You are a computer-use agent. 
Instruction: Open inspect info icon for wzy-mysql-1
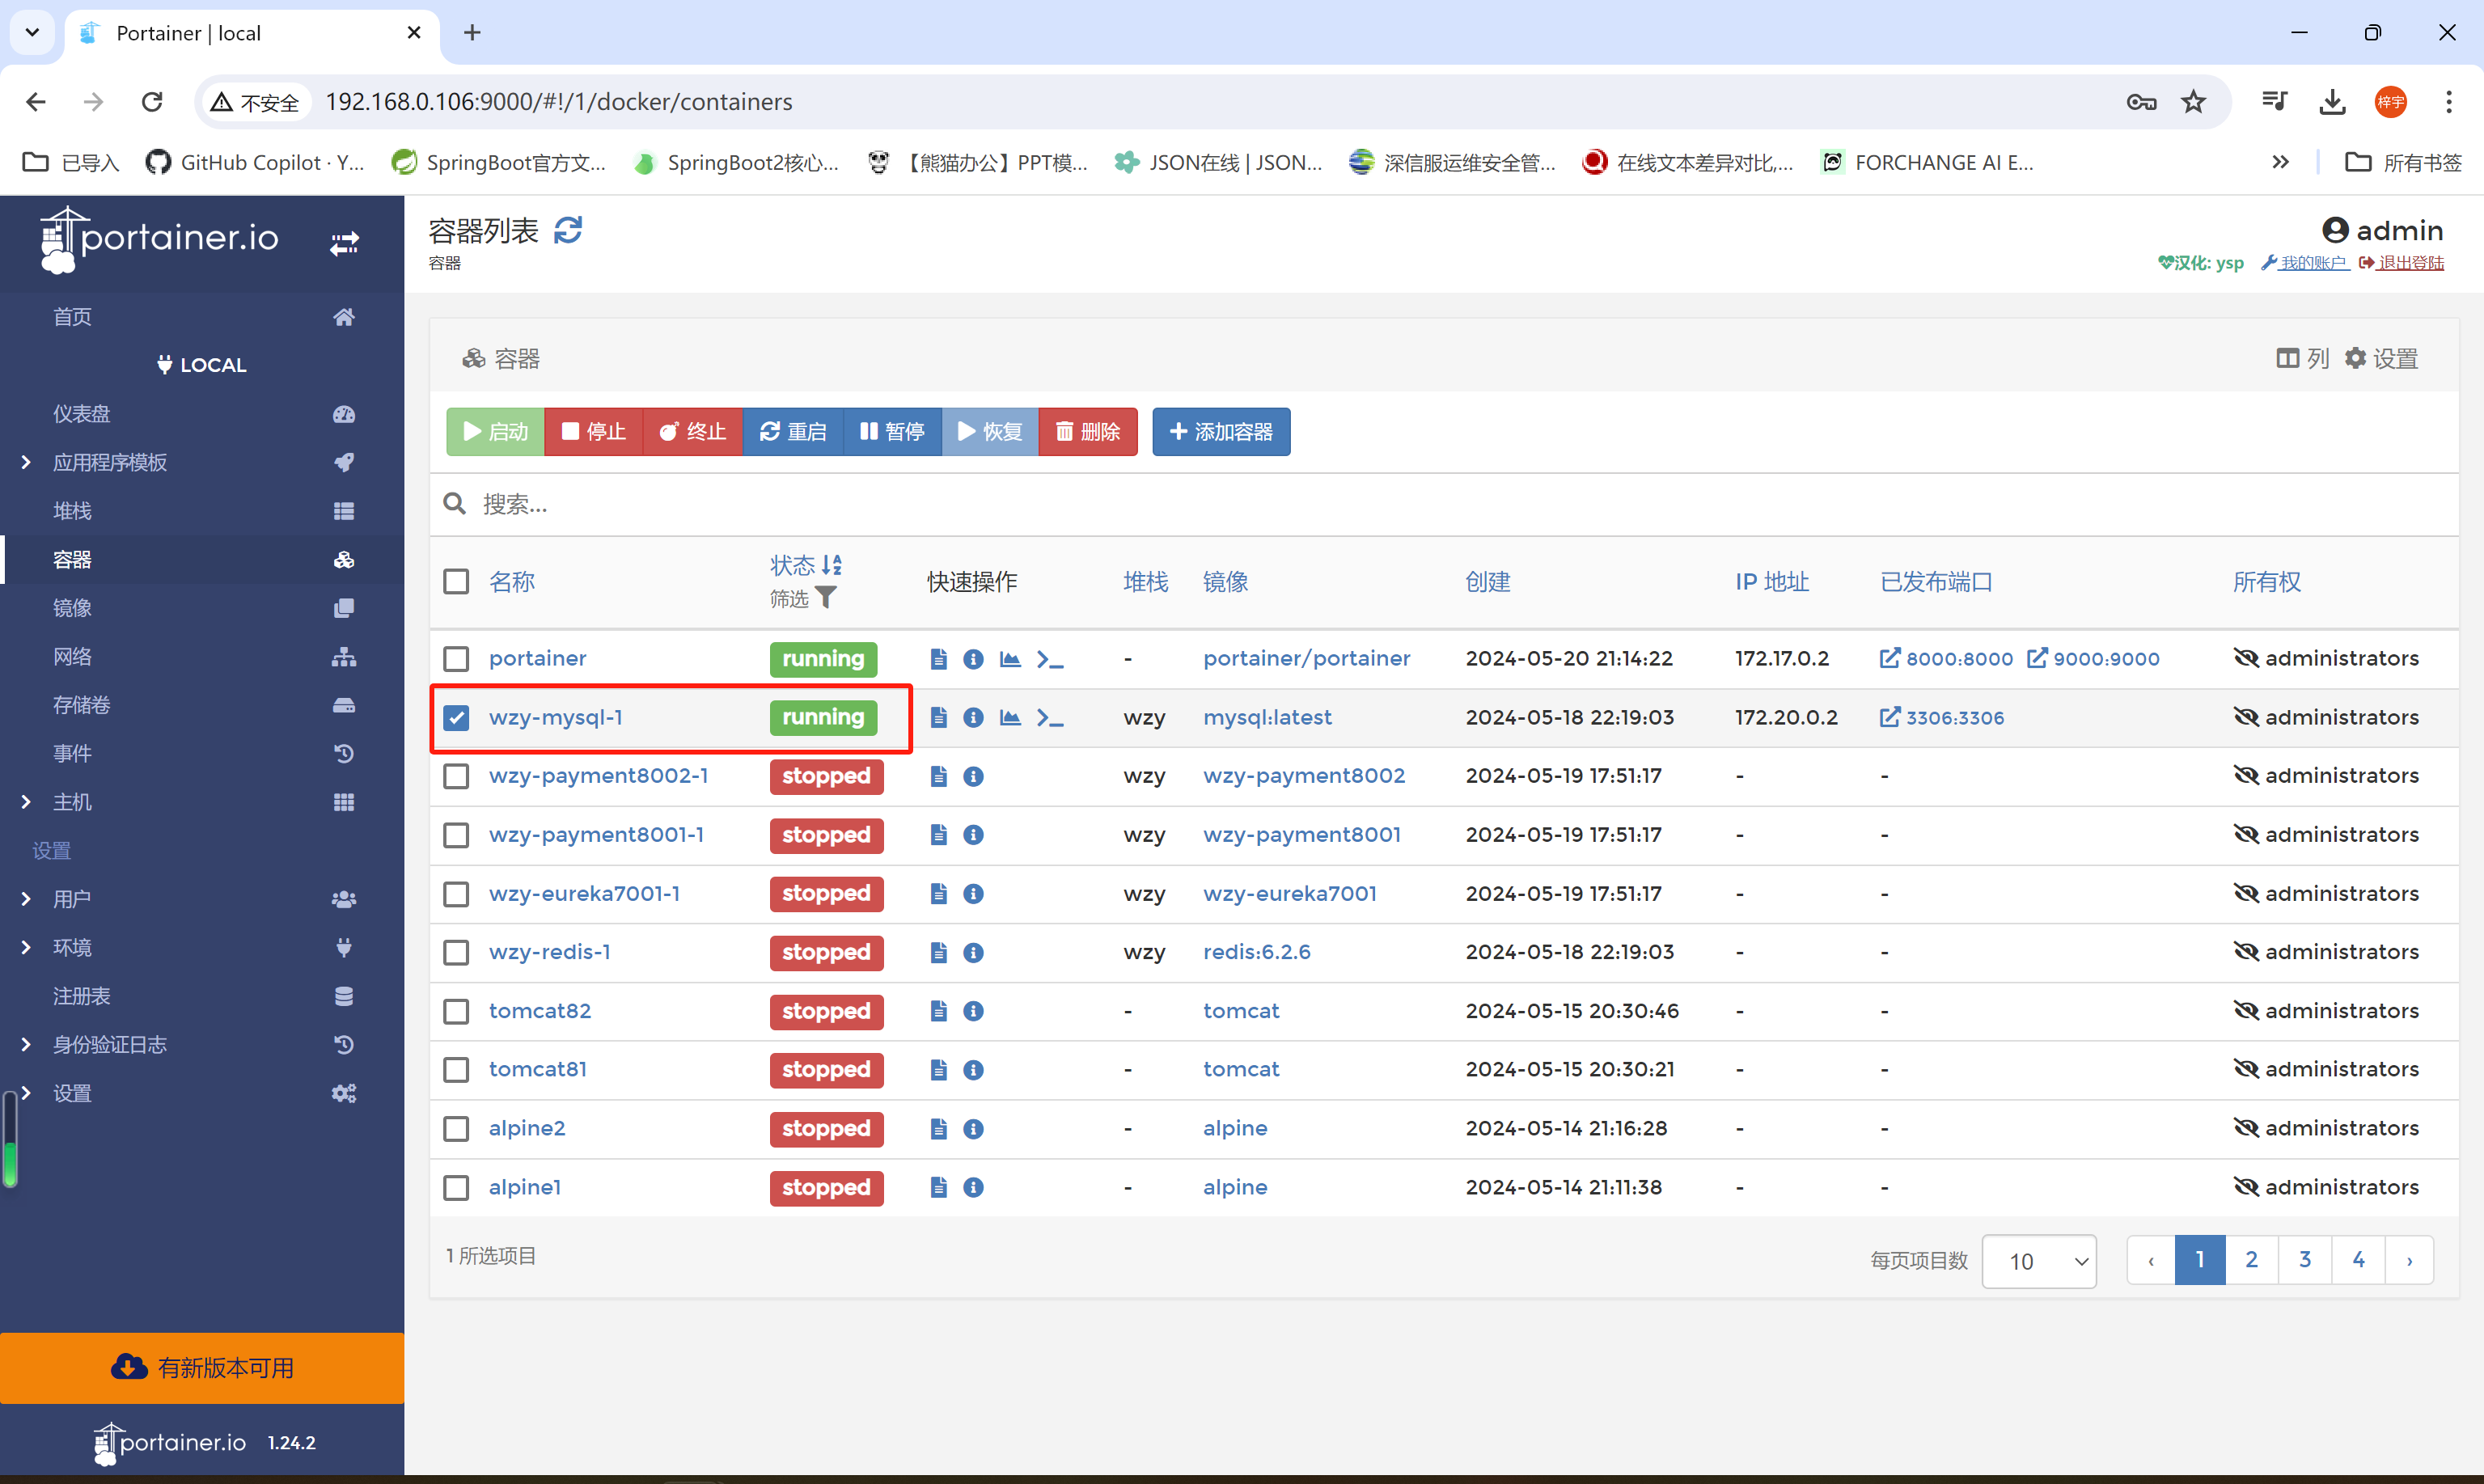[973, 717]
